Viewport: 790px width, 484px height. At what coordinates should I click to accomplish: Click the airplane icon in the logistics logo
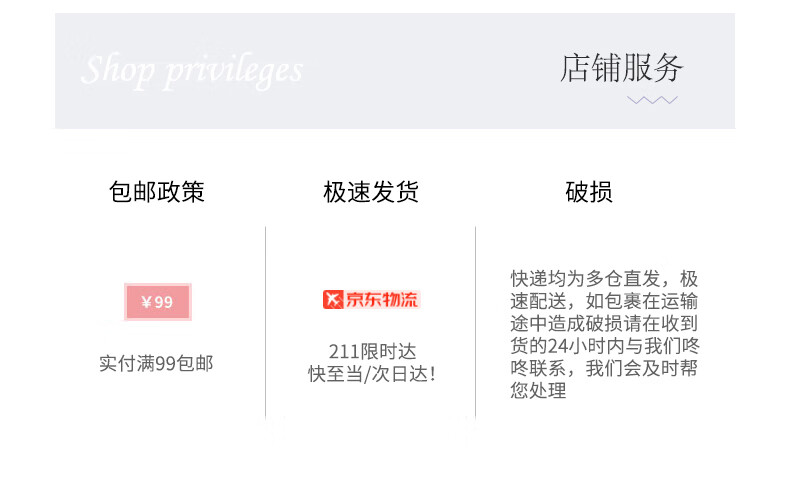click(x=333, y=300)
